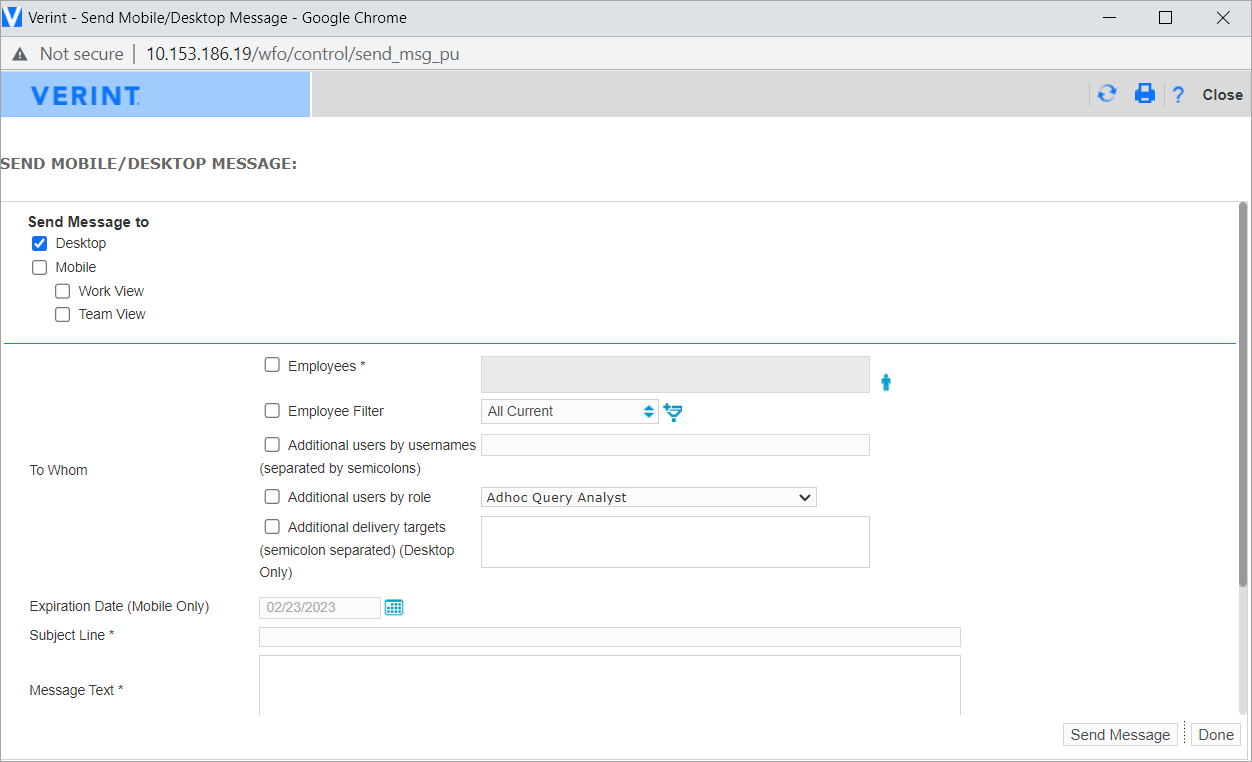Click into the Subject Line field
The height and width of the screenshot is (762, 1252).
(x=609, y=637)
